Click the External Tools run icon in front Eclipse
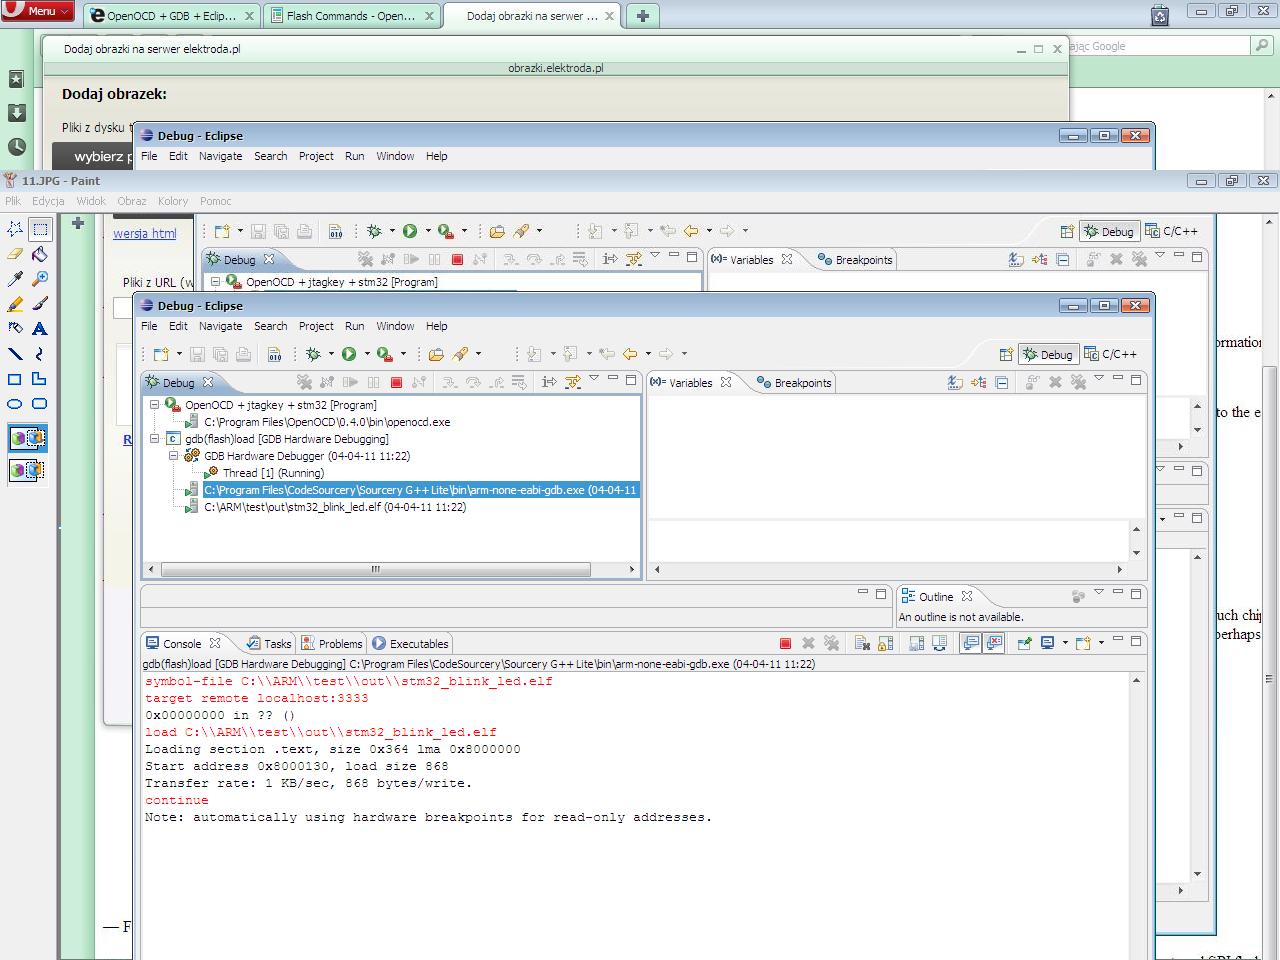 [385, 354]
